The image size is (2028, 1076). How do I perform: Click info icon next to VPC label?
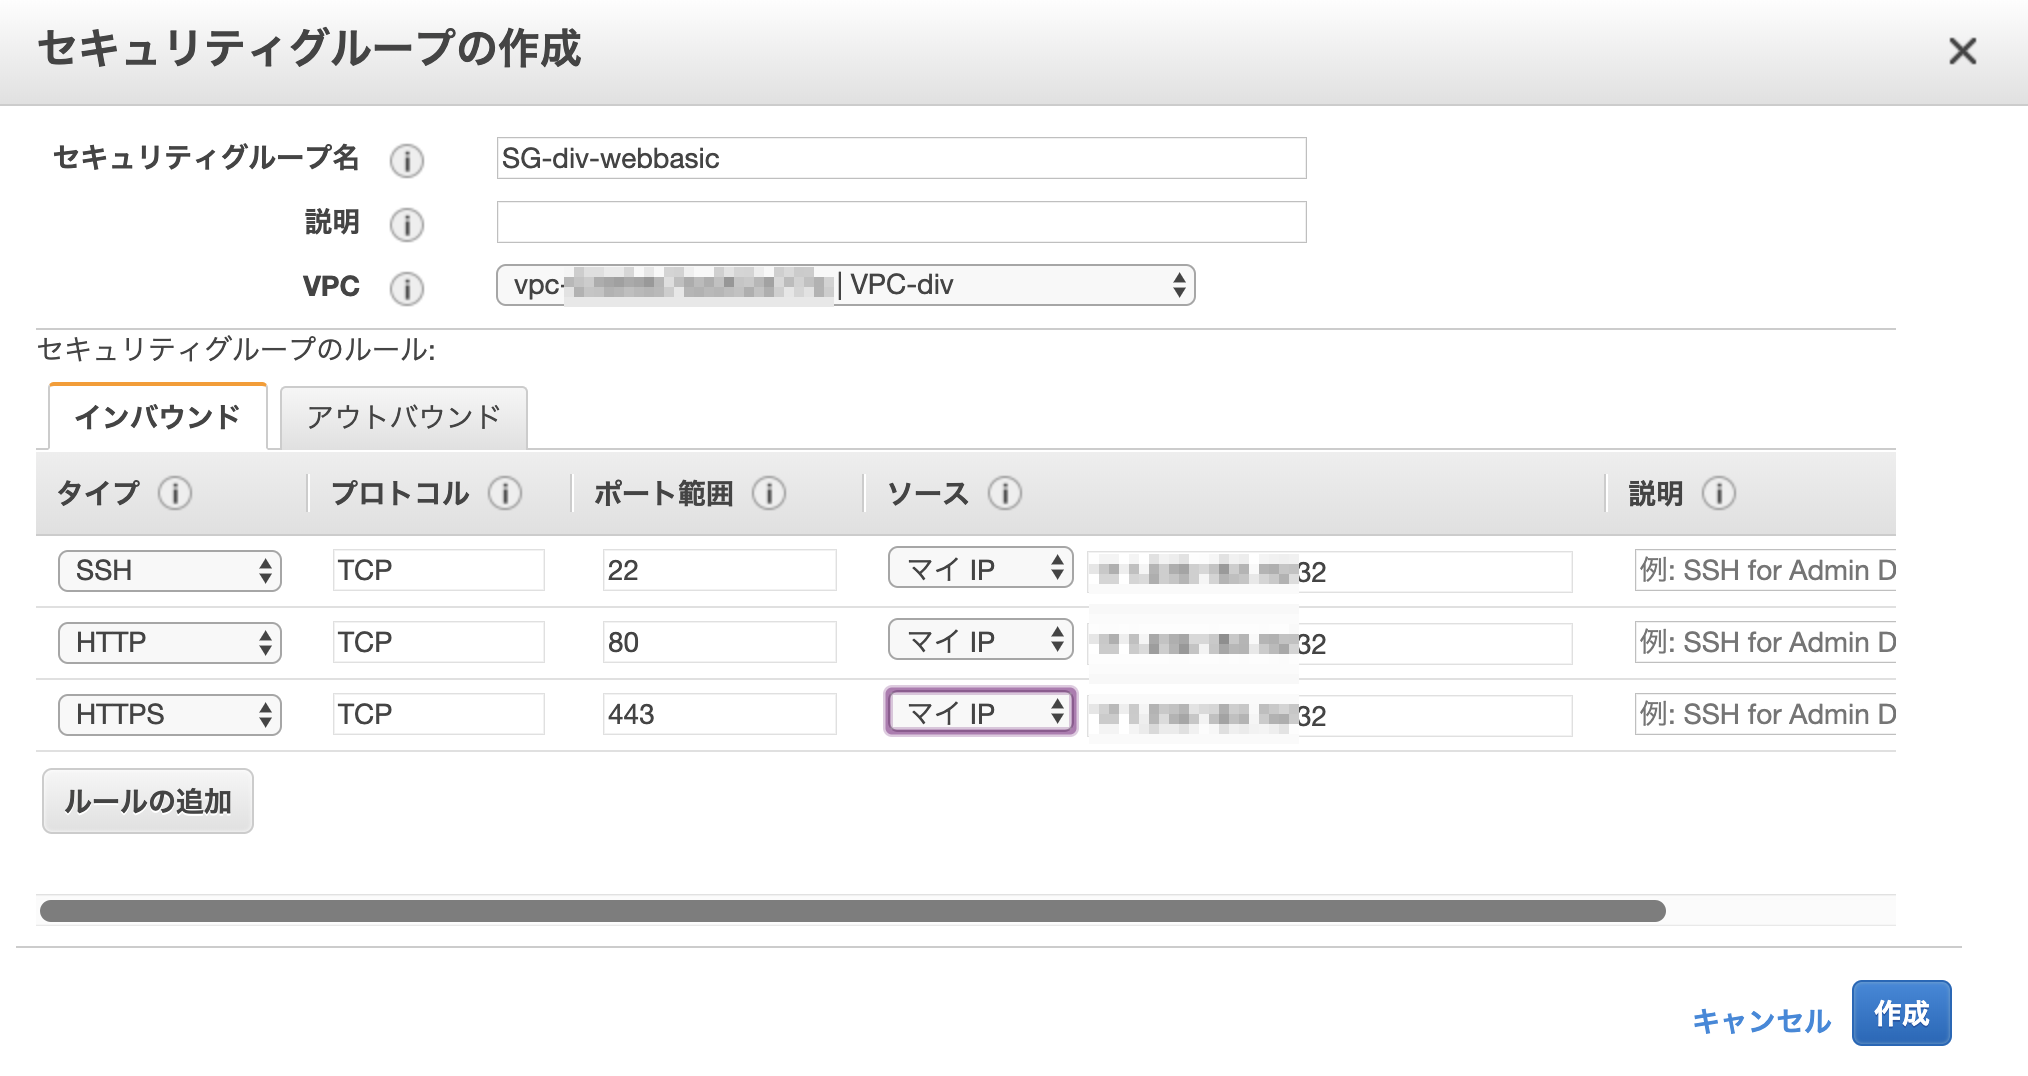tap(407, 288)
